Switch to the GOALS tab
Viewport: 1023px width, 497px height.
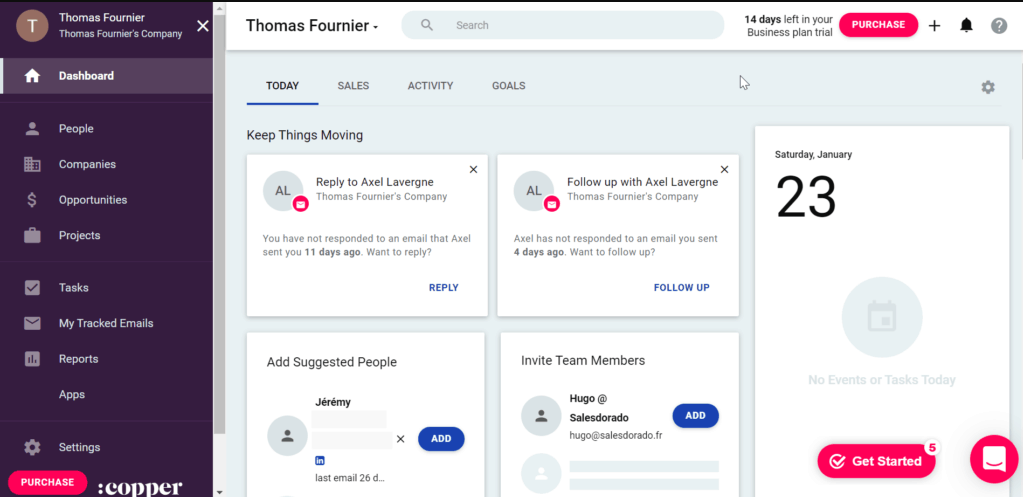click(x=509, y=85)
